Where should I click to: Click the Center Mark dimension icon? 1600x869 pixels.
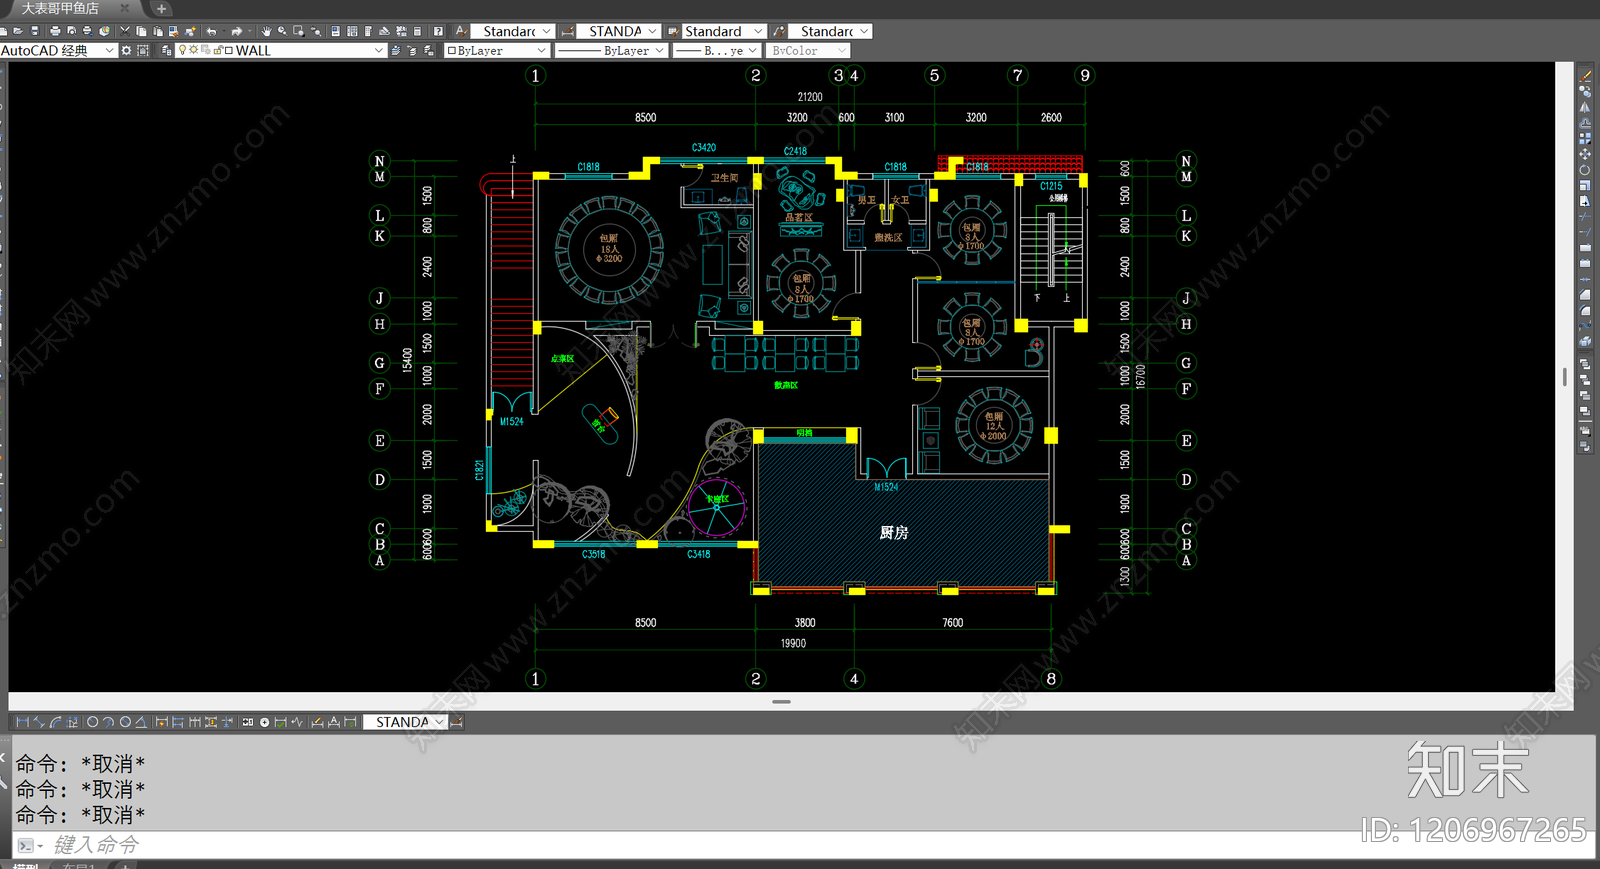[x=264, y=722]
